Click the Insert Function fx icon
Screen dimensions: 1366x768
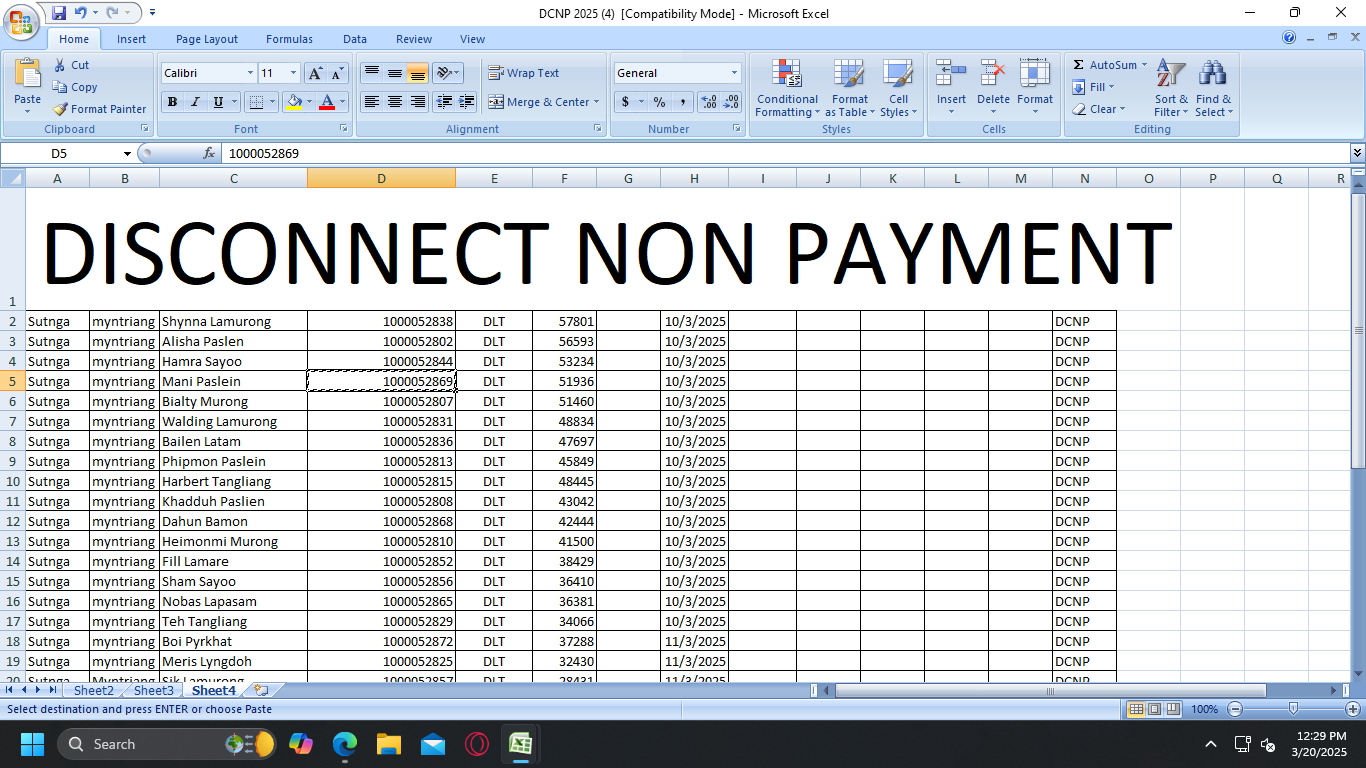pyautogui.click(x=209, y=153)
